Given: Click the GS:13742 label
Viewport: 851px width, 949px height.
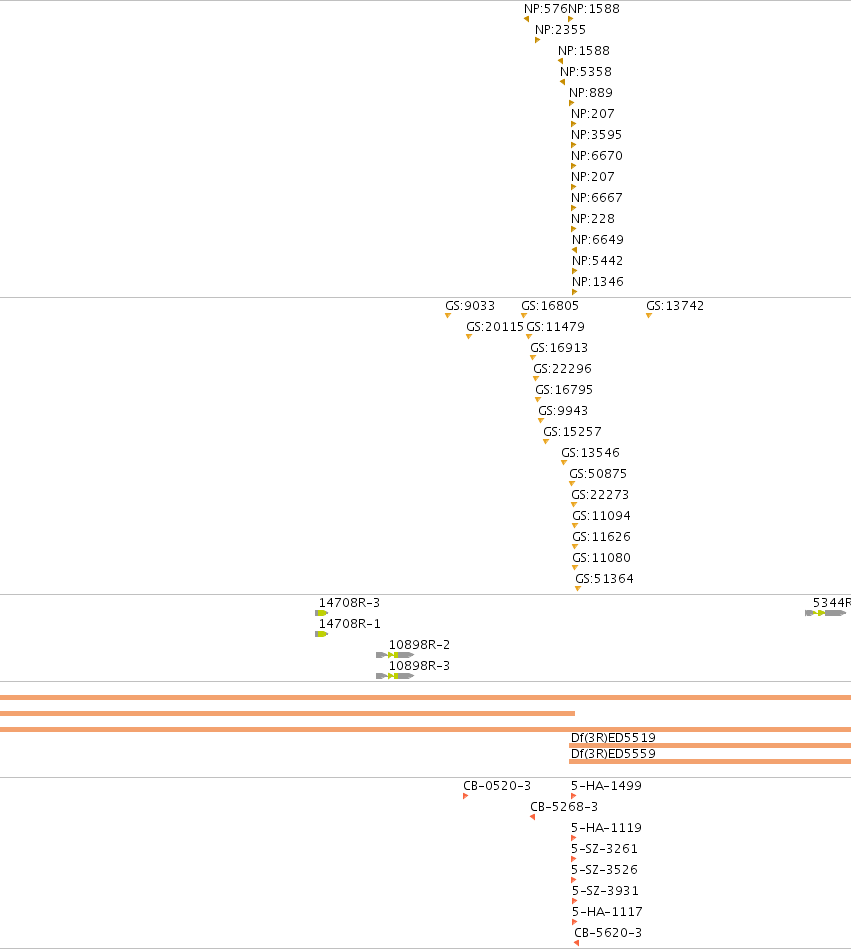Looking at the screenshot, I should coord(675,306).
